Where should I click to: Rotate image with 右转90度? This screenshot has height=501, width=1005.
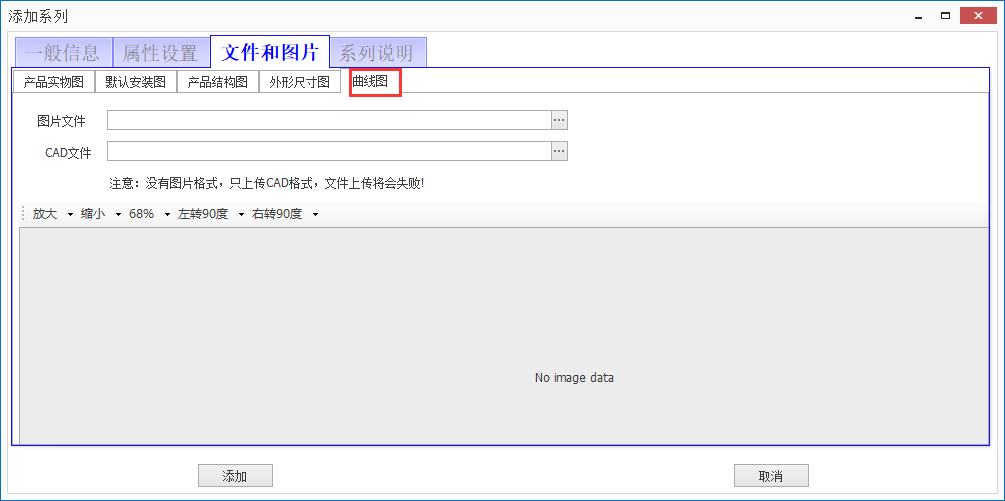tap(277, 215)
